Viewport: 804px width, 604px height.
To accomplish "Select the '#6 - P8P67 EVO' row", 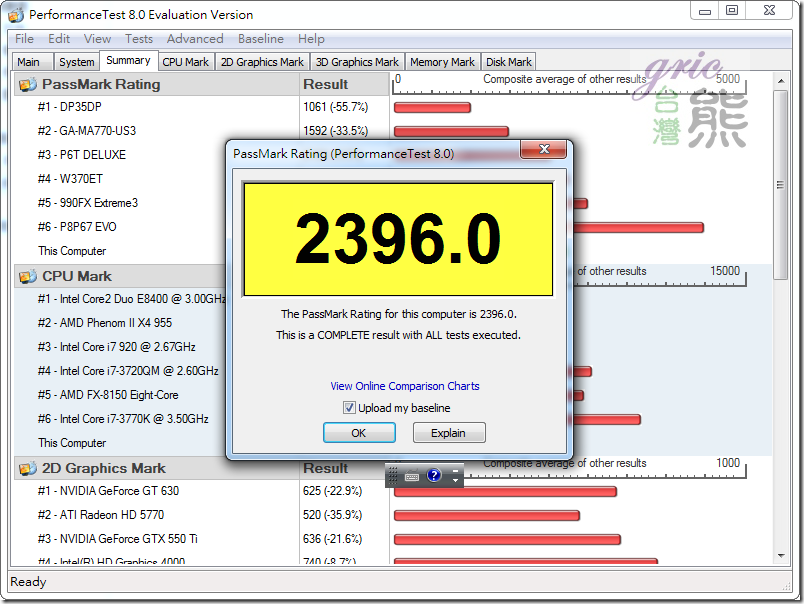I will click(x=77, y=227).
